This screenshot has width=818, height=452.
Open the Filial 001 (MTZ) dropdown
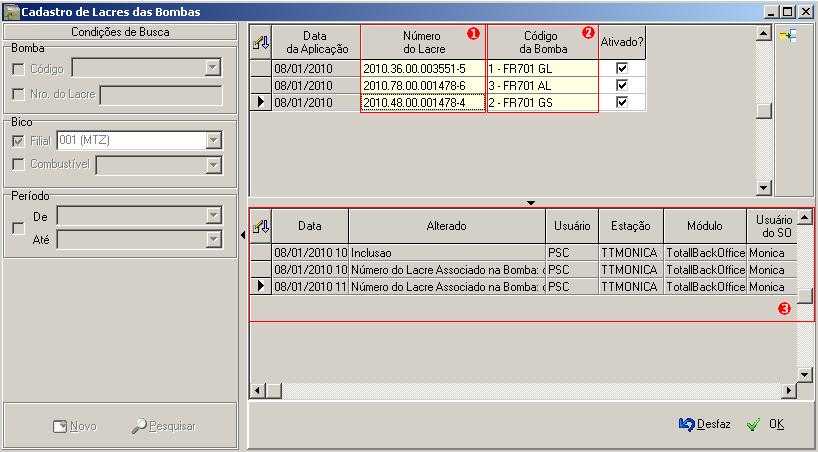click(x=213, y=141)
